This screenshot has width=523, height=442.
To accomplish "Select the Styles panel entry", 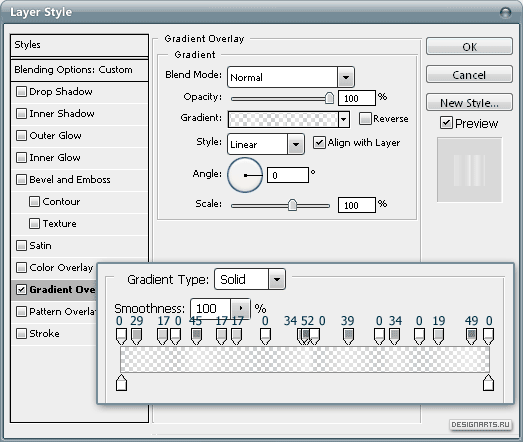I will click(x=79, y=45).
